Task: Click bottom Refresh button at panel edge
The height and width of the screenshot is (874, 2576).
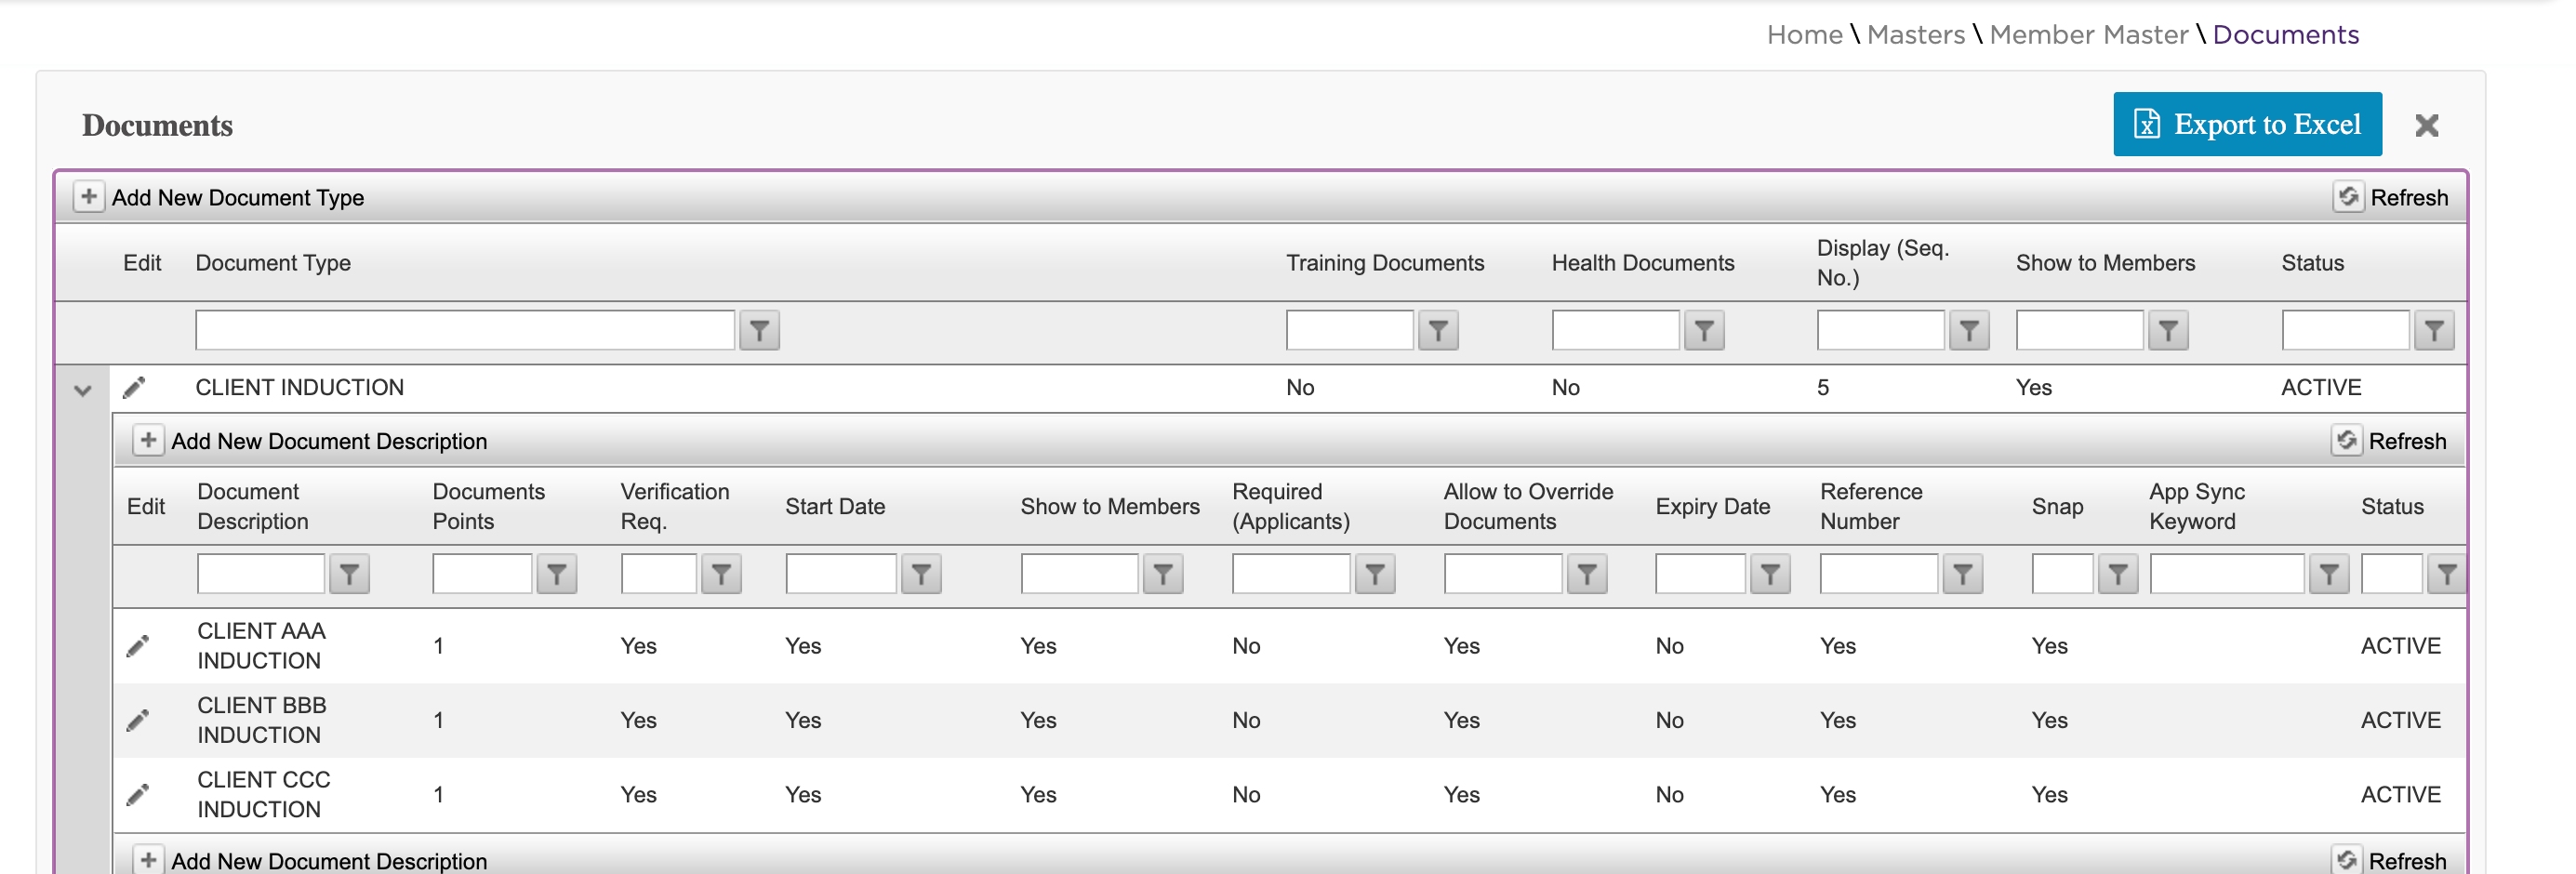Action: (2389, 860)
